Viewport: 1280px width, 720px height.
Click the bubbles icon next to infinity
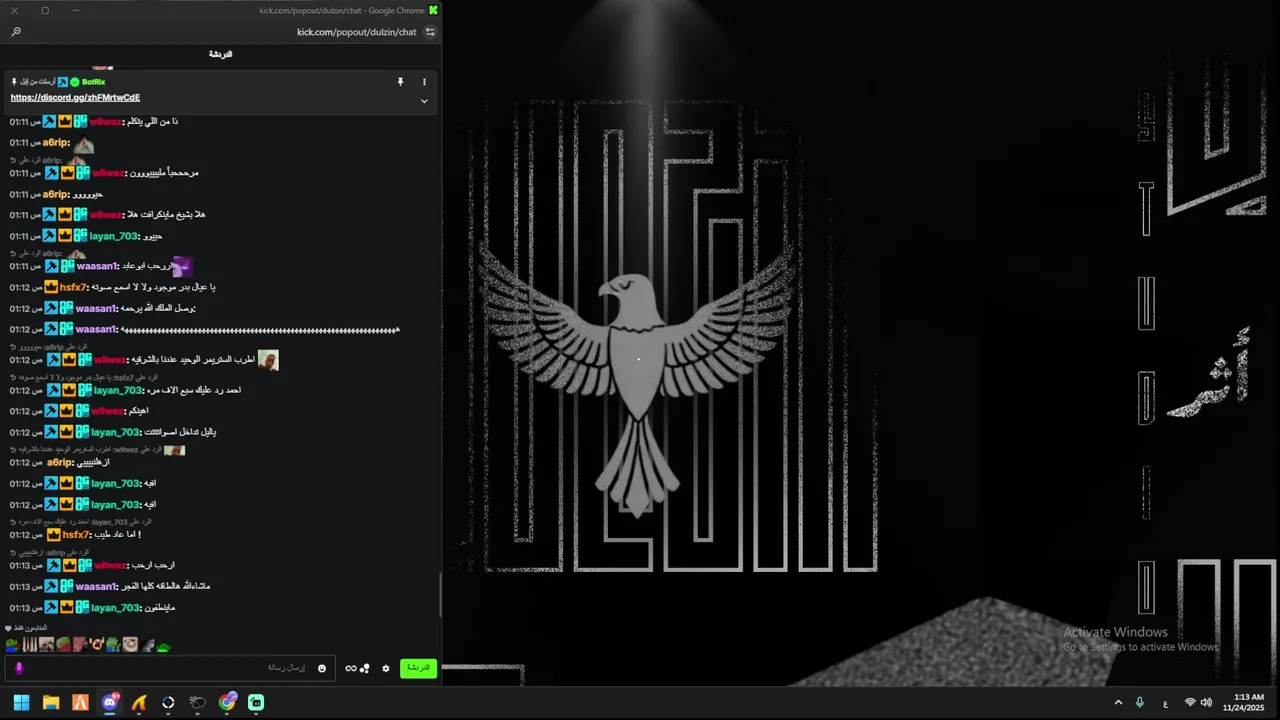pos(365,668)
